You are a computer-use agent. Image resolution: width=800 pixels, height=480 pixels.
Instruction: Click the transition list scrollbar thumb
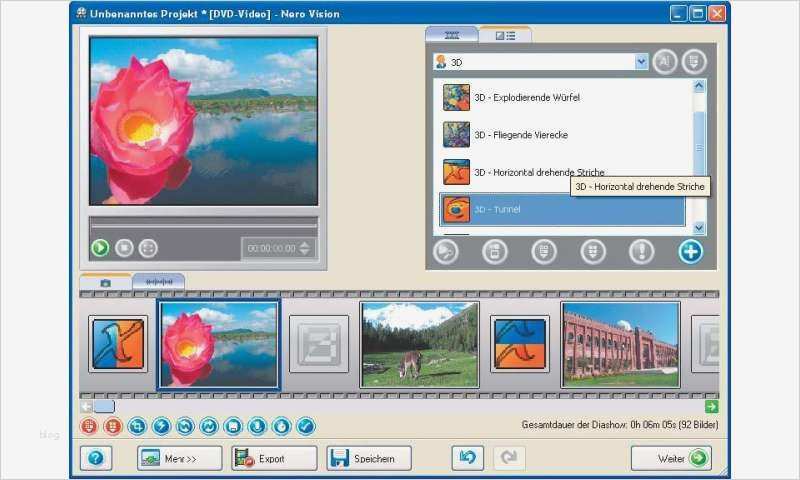click(699, 147)
